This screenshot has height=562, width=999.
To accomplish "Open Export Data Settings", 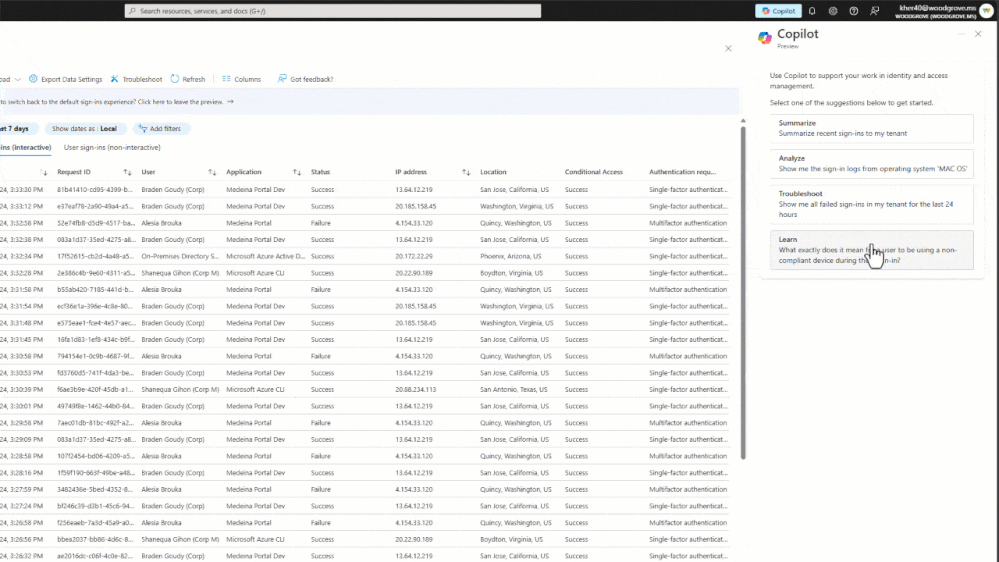I will click(66, 79).
